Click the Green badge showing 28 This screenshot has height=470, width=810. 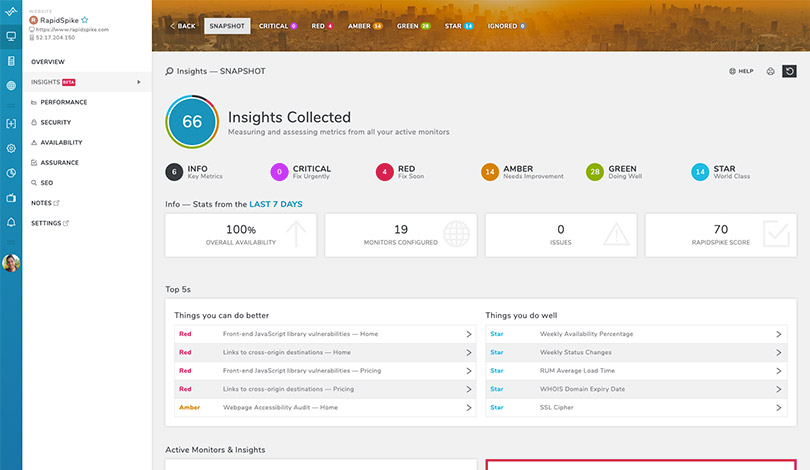(x=595, y=172)
